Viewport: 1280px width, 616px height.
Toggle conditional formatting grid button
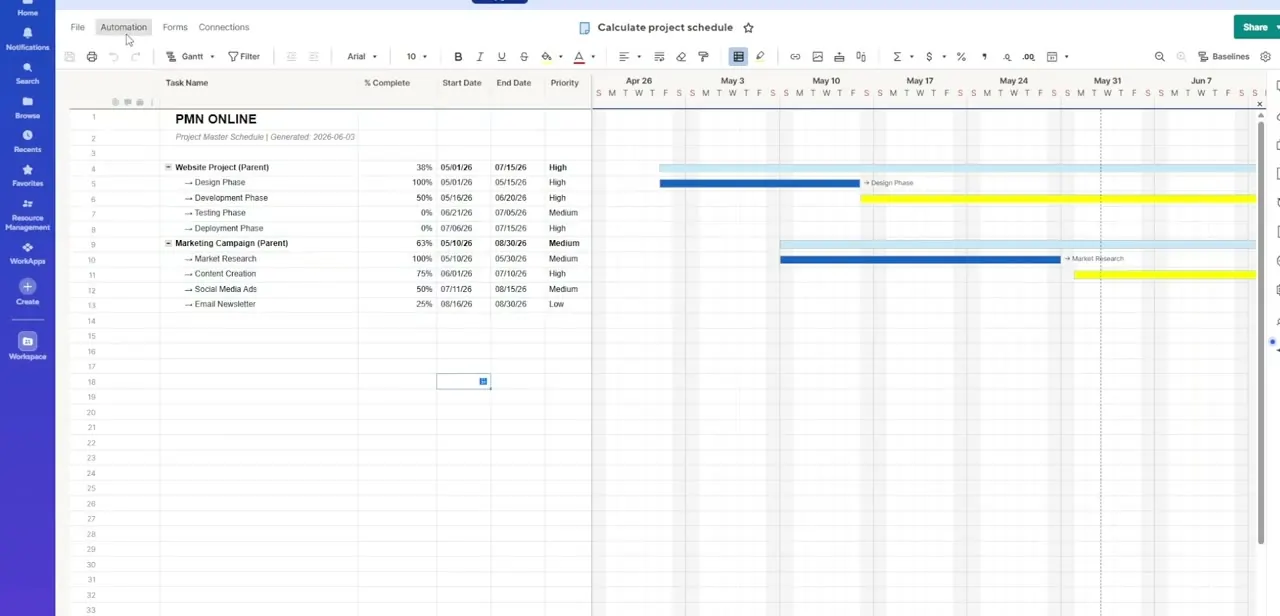point(738,57)
